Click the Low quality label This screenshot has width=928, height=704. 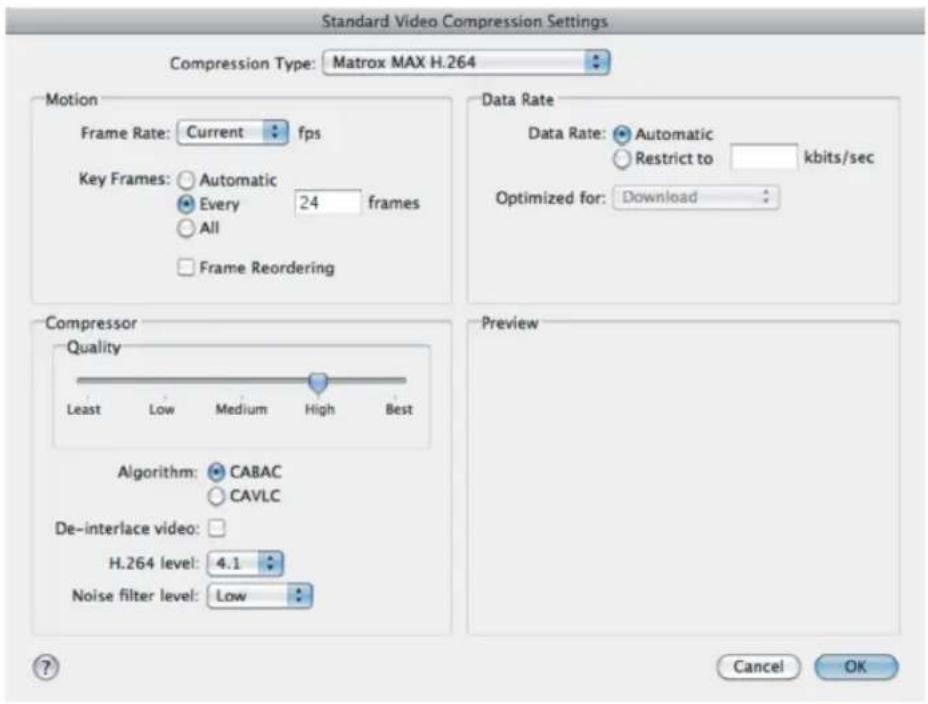(162, 409)
